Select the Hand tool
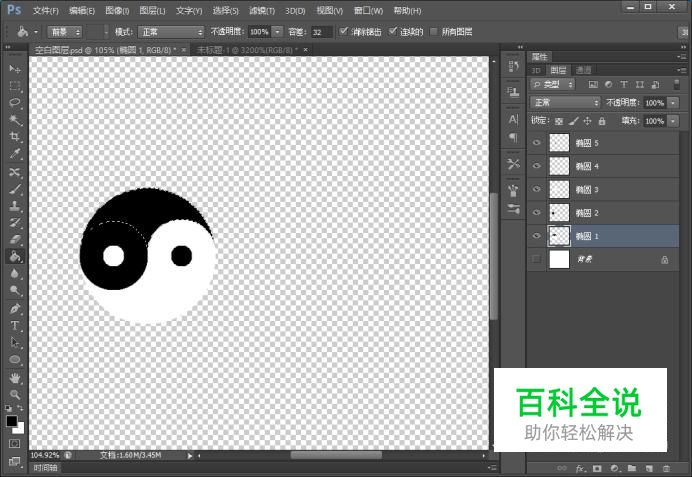 pyautogui.click(x=15, y=378)
